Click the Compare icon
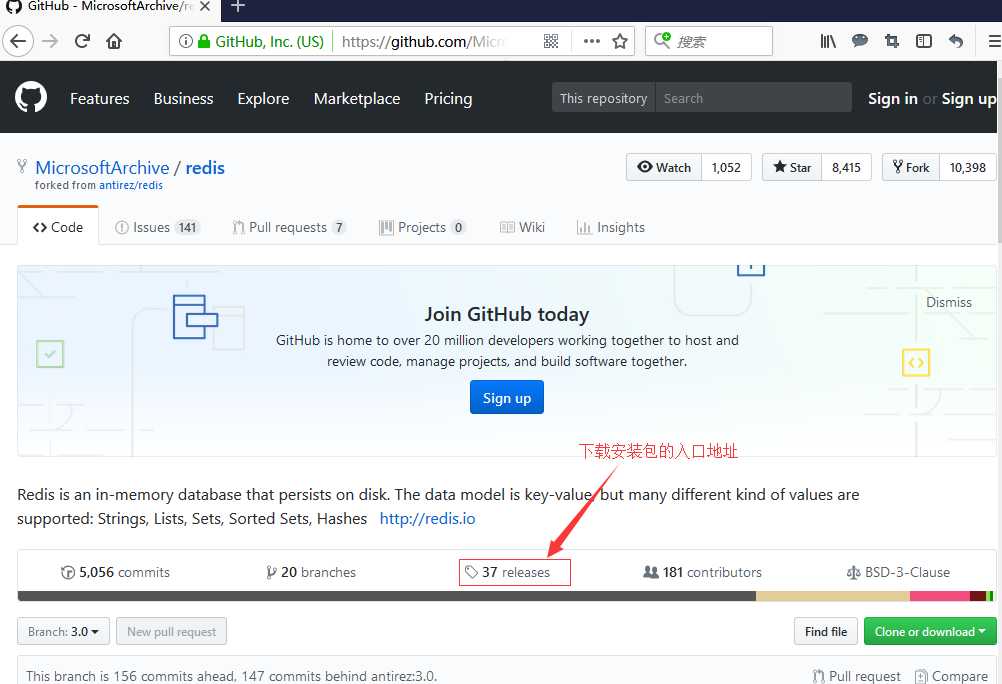This screenshot has height=684, width=1002. tap(921, 676)
